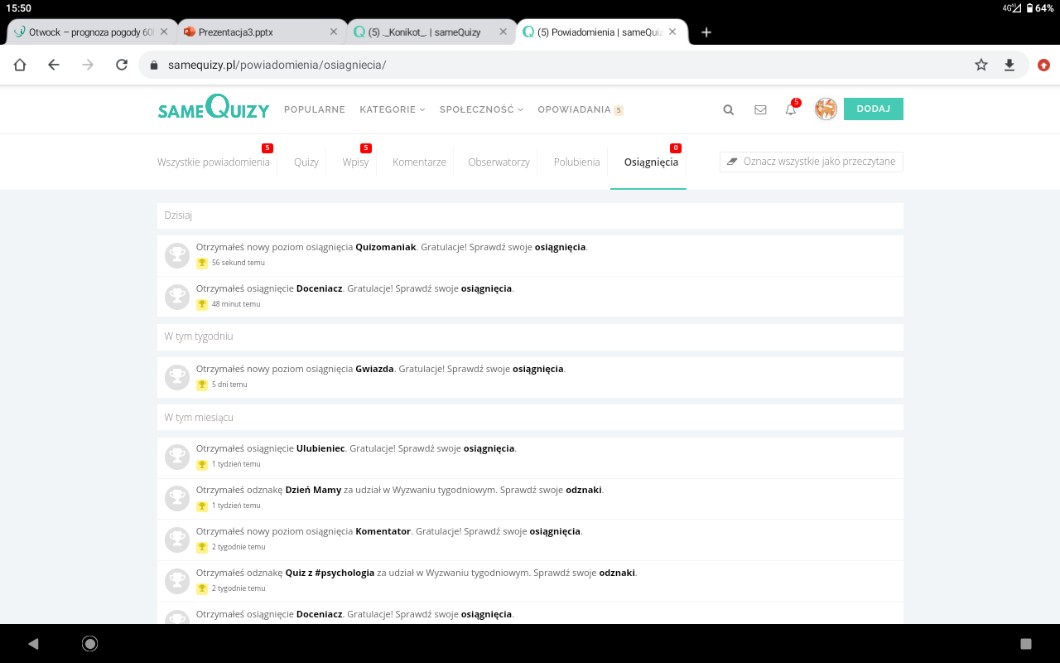
Task: Click trophy icon of Quizomaniak notification
Action: pyautogui.click(x=177, y=255)
